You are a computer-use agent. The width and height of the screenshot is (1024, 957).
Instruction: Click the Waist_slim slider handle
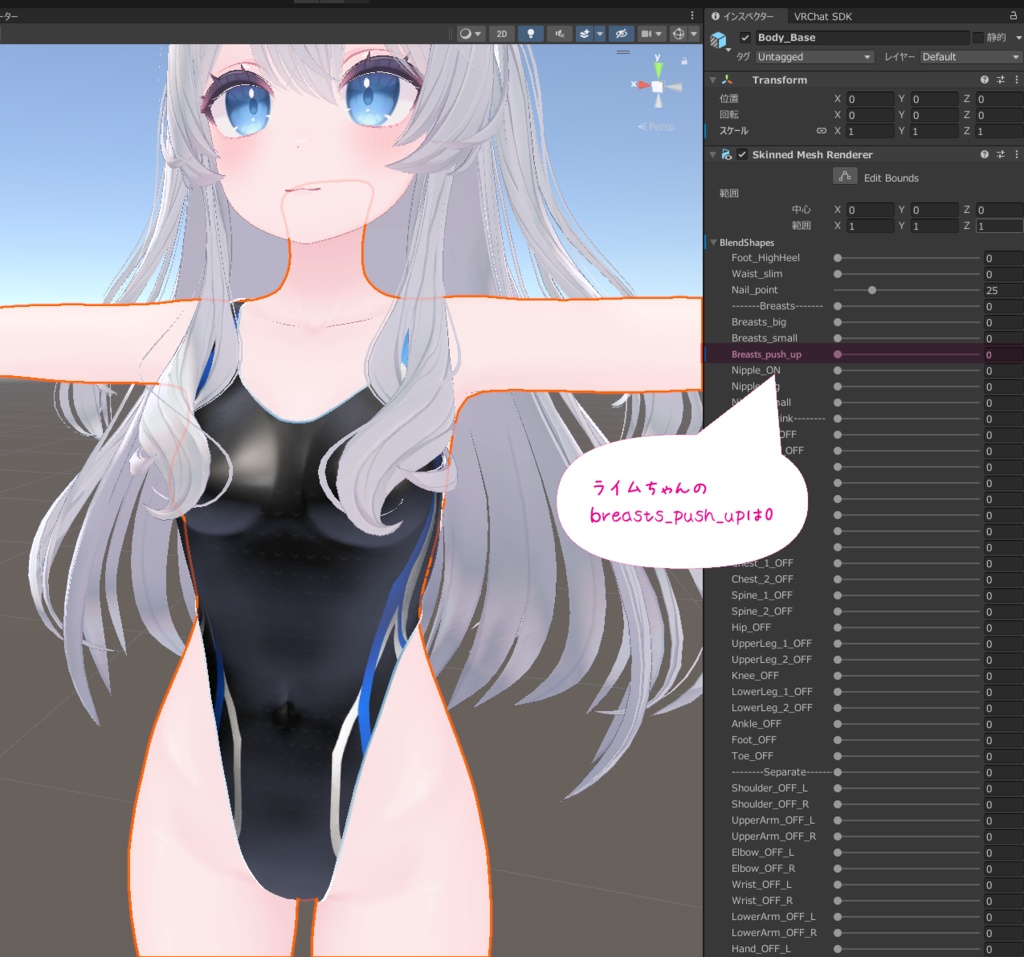838,274
